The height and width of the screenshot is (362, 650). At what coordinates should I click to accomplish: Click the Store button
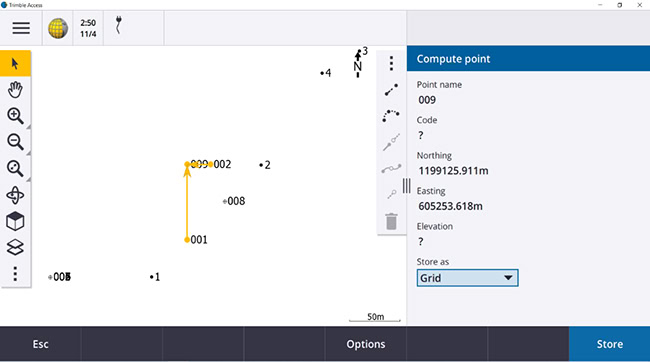[x=609, y=344]
